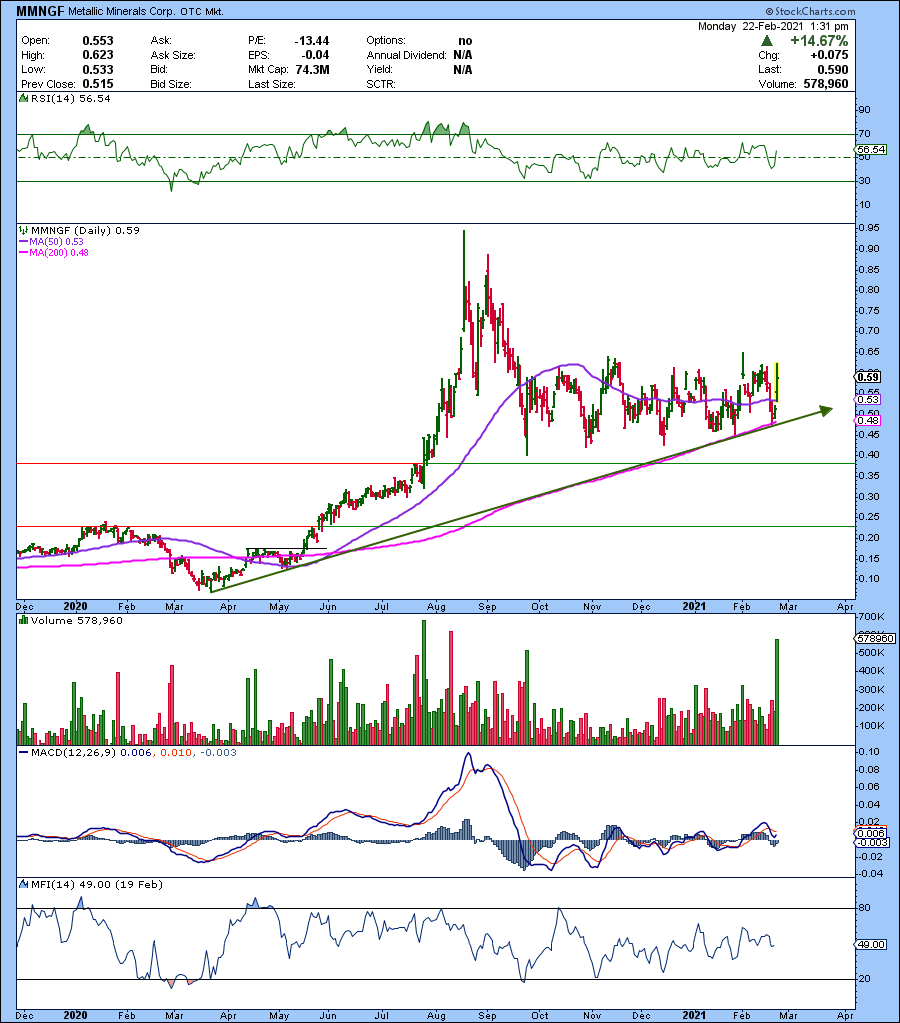The image size is (900, 1023).
Task: Click the Mkt Cap value 74.3M
Action: click(313, 70)
